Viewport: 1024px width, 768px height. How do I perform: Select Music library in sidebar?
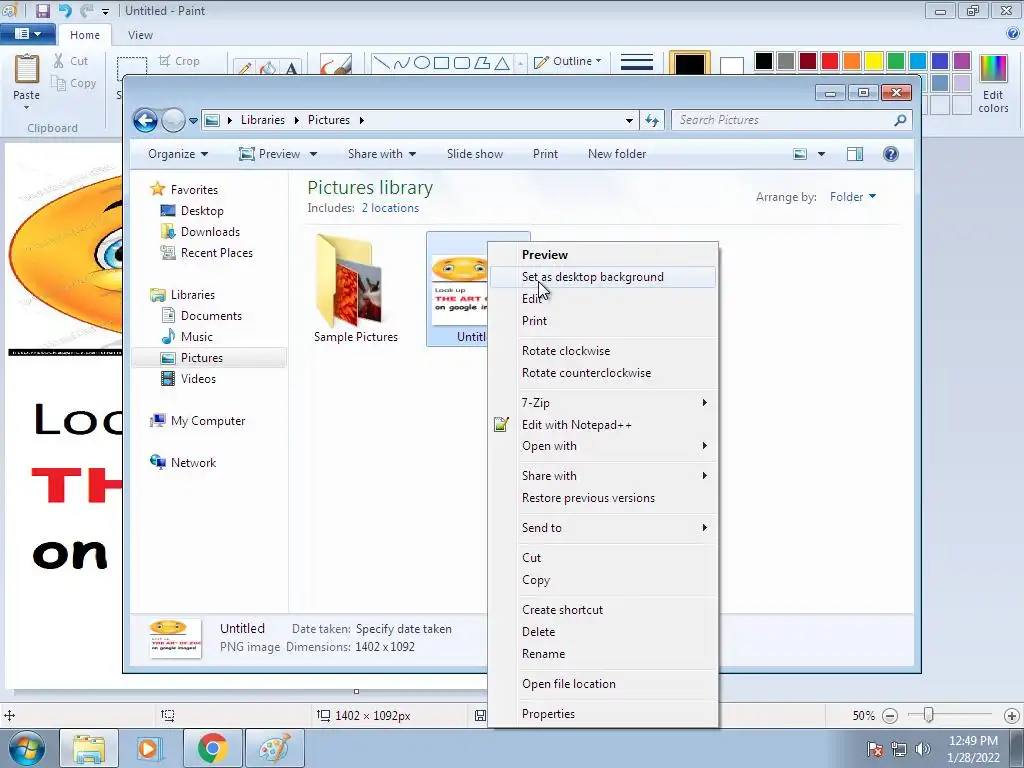[x=196, y=337]
